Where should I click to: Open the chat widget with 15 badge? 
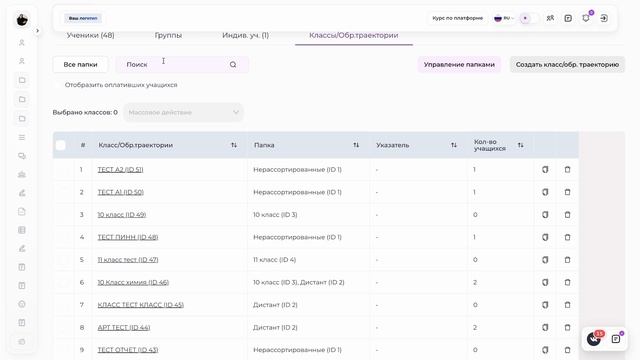(x=593, y=339)
